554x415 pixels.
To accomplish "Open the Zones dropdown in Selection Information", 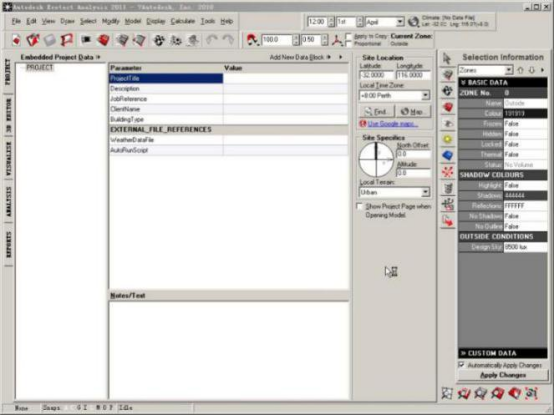I will pos(508,70).
